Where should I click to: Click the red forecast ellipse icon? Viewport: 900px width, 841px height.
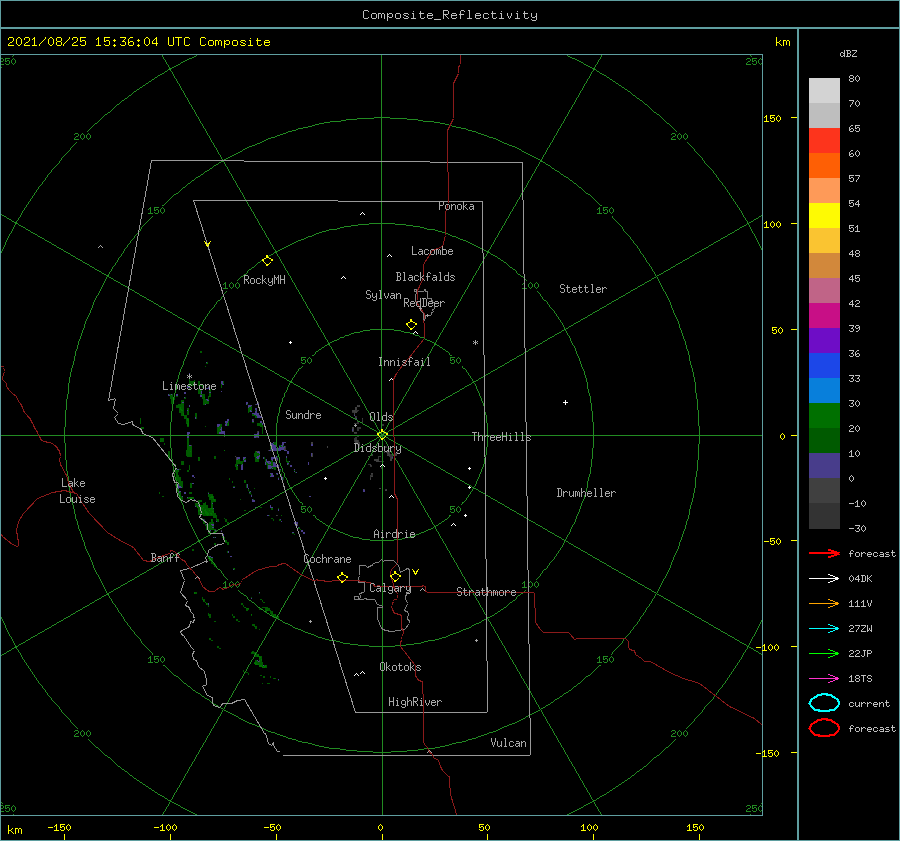coord(824,728)
